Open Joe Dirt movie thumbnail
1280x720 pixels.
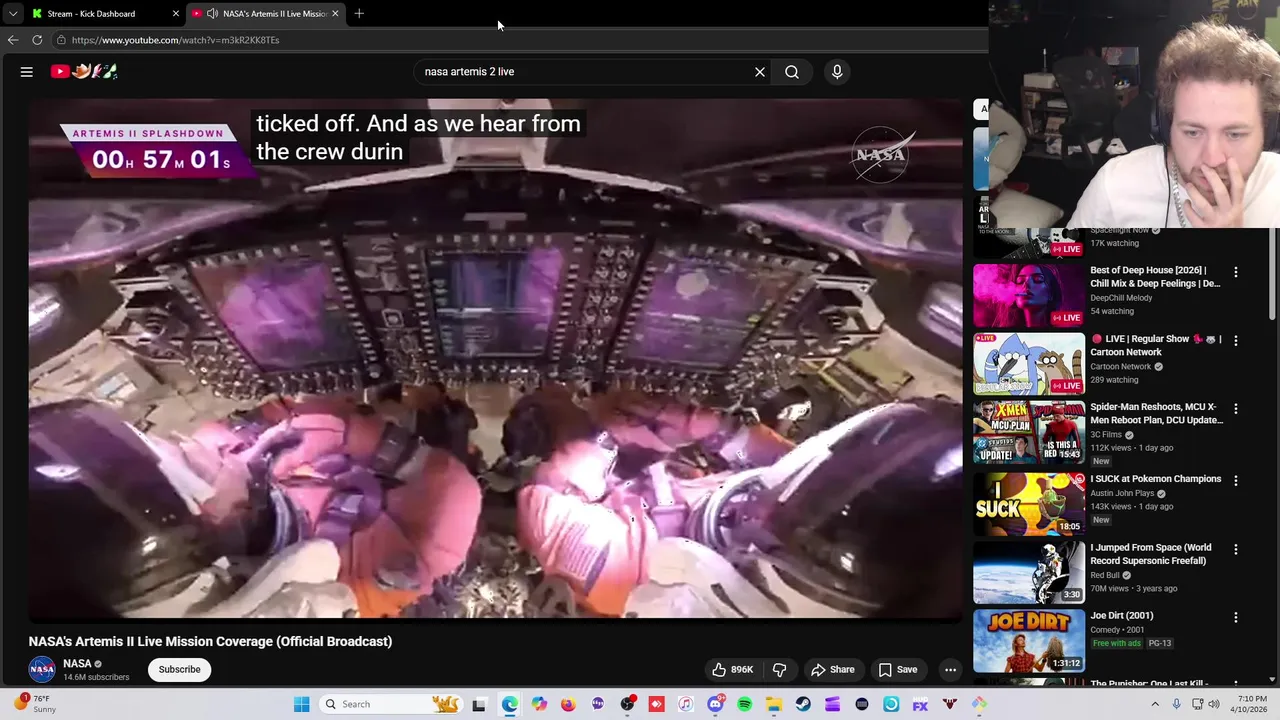(x=1029, y=640)
